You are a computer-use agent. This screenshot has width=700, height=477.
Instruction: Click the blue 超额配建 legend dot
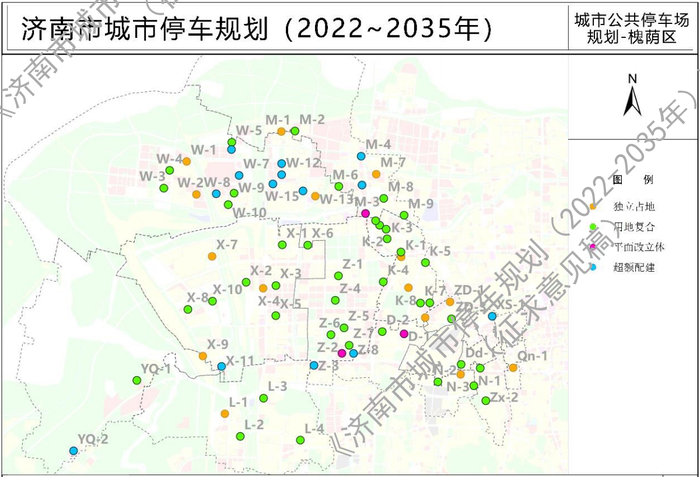[x=593, y=267]
